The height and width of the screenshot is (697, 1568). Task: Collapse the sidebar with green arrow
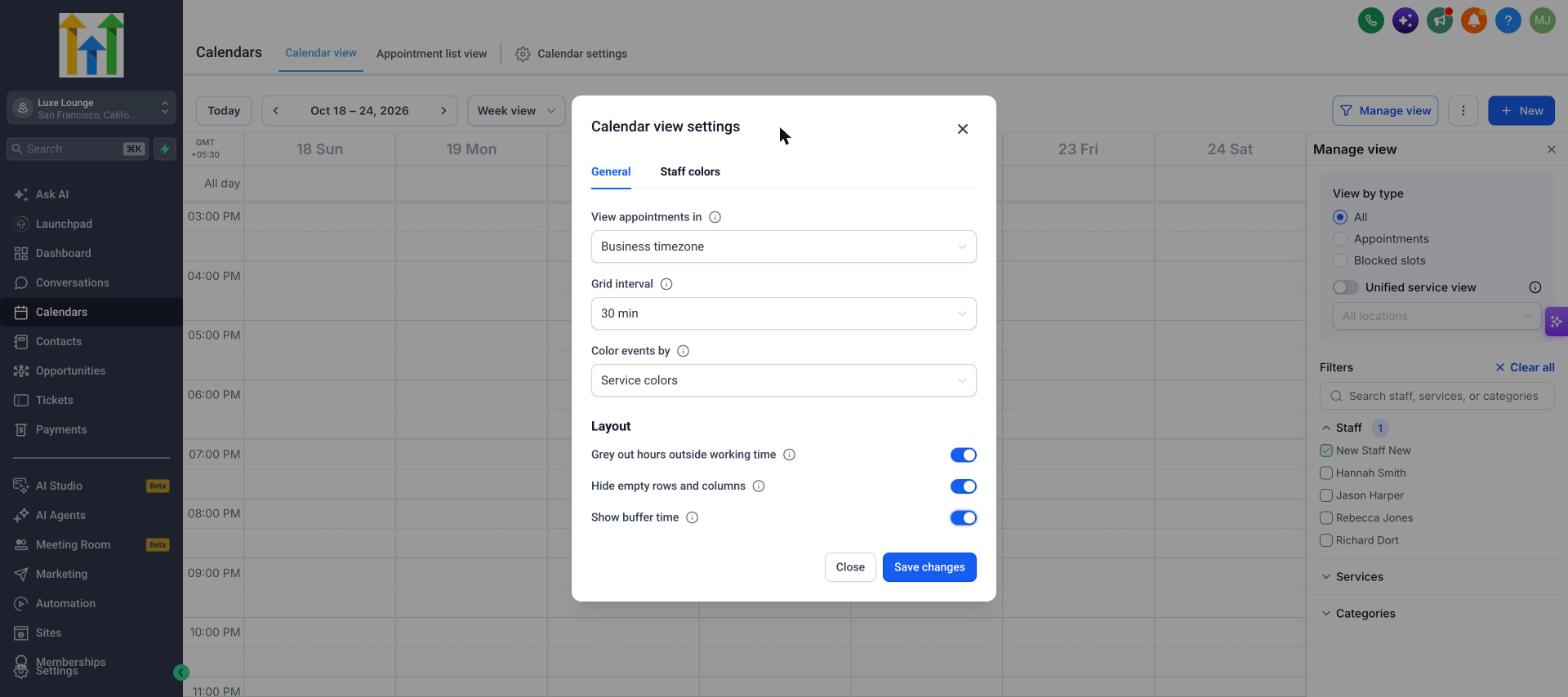pyautogui.click(x=181, y=673)
